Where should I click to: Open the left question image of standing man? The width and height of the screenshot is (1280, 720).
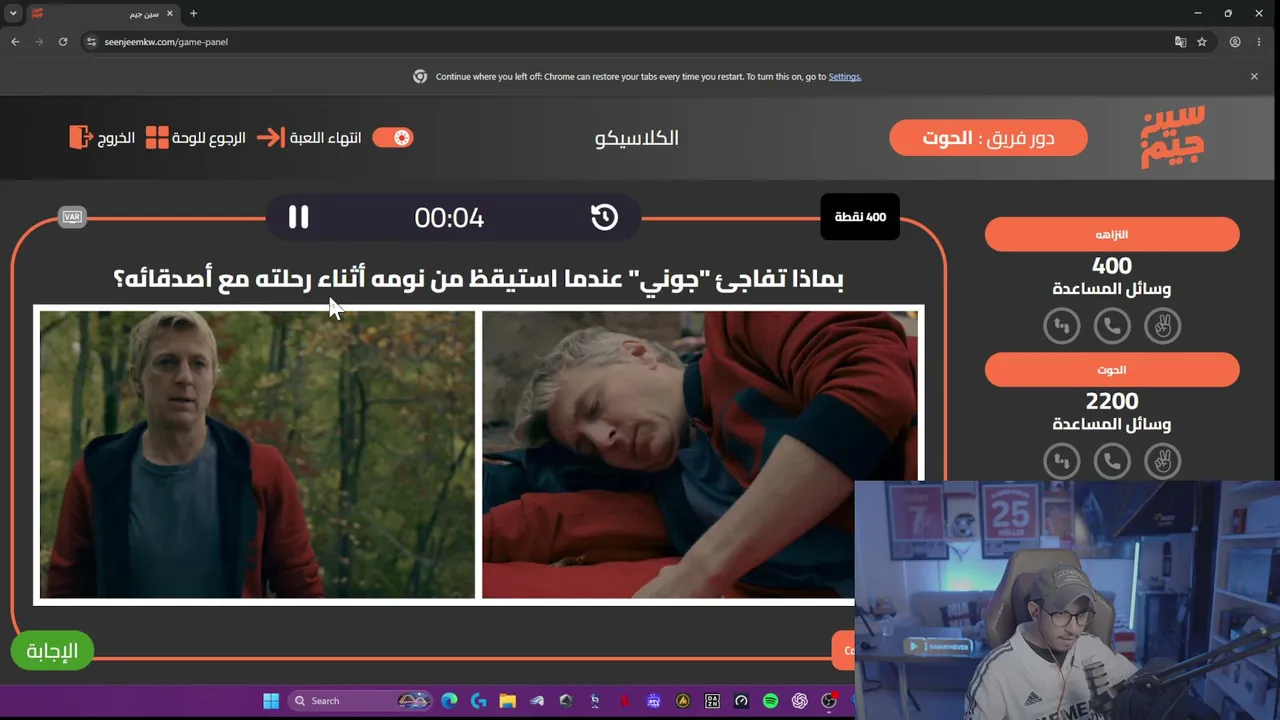point(257,454)
